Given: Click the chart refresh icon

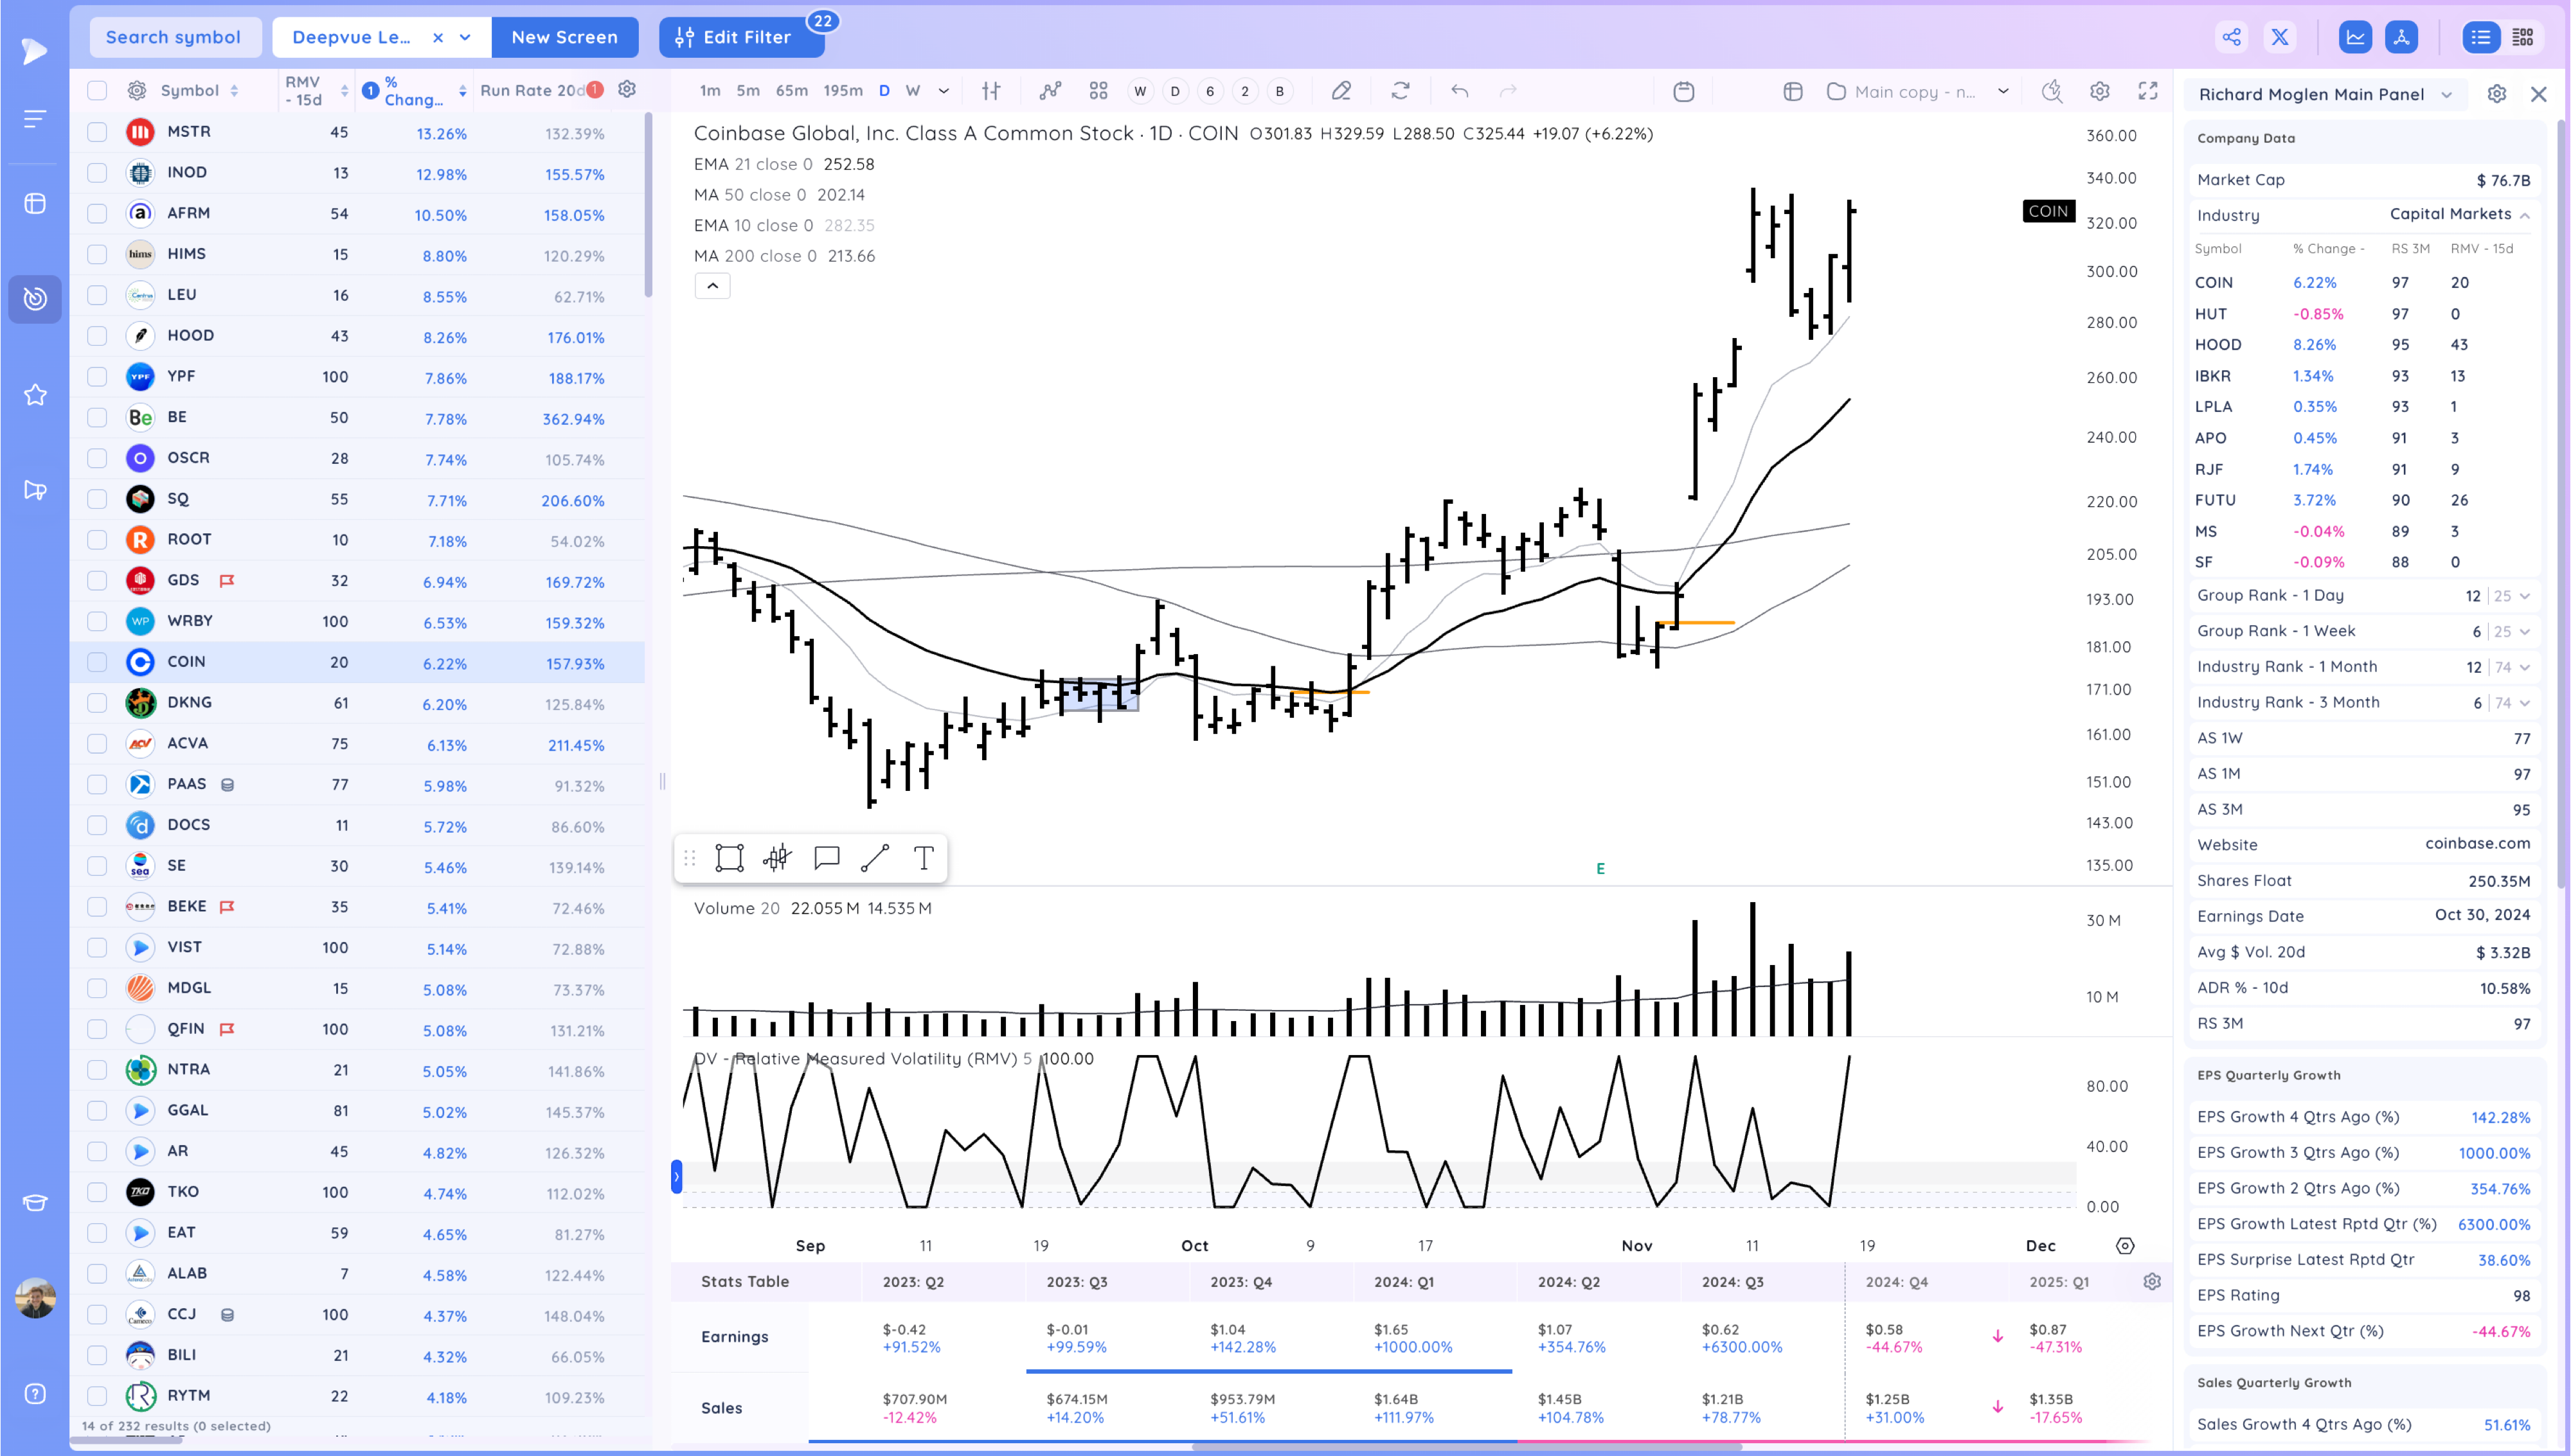Looking at the screenshot, I should point(1400,91).
